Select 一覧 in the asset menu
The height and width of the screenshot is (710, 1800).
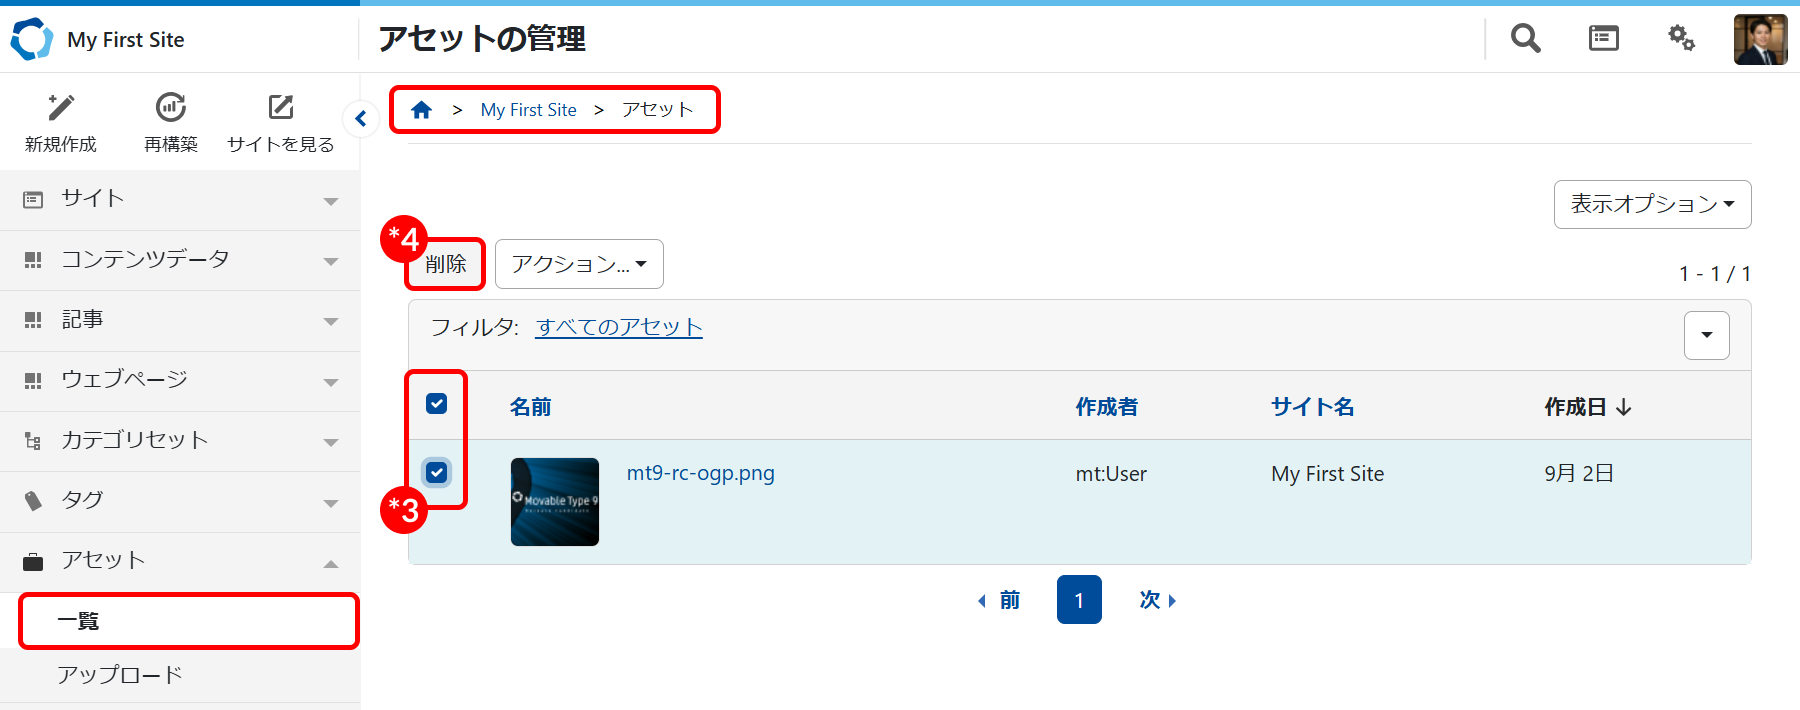click(78, 621)
